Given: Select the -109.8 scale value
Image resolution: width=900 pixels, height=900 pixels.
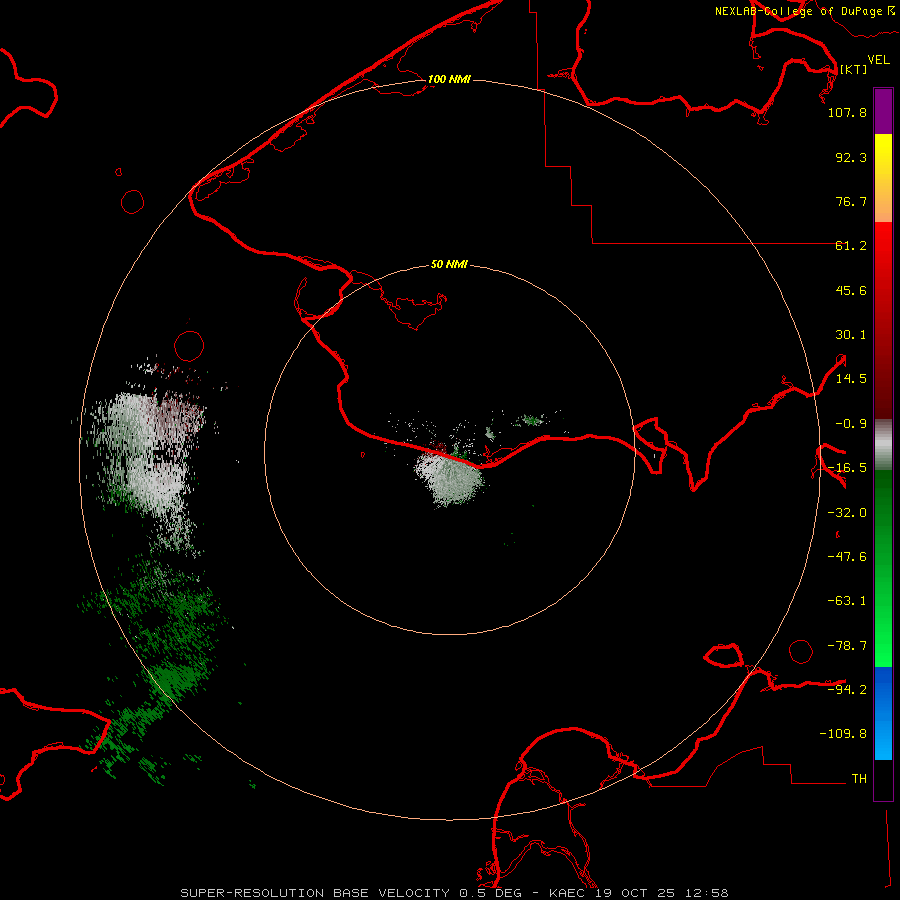Looking at the screenshot, I should (843, 734).
